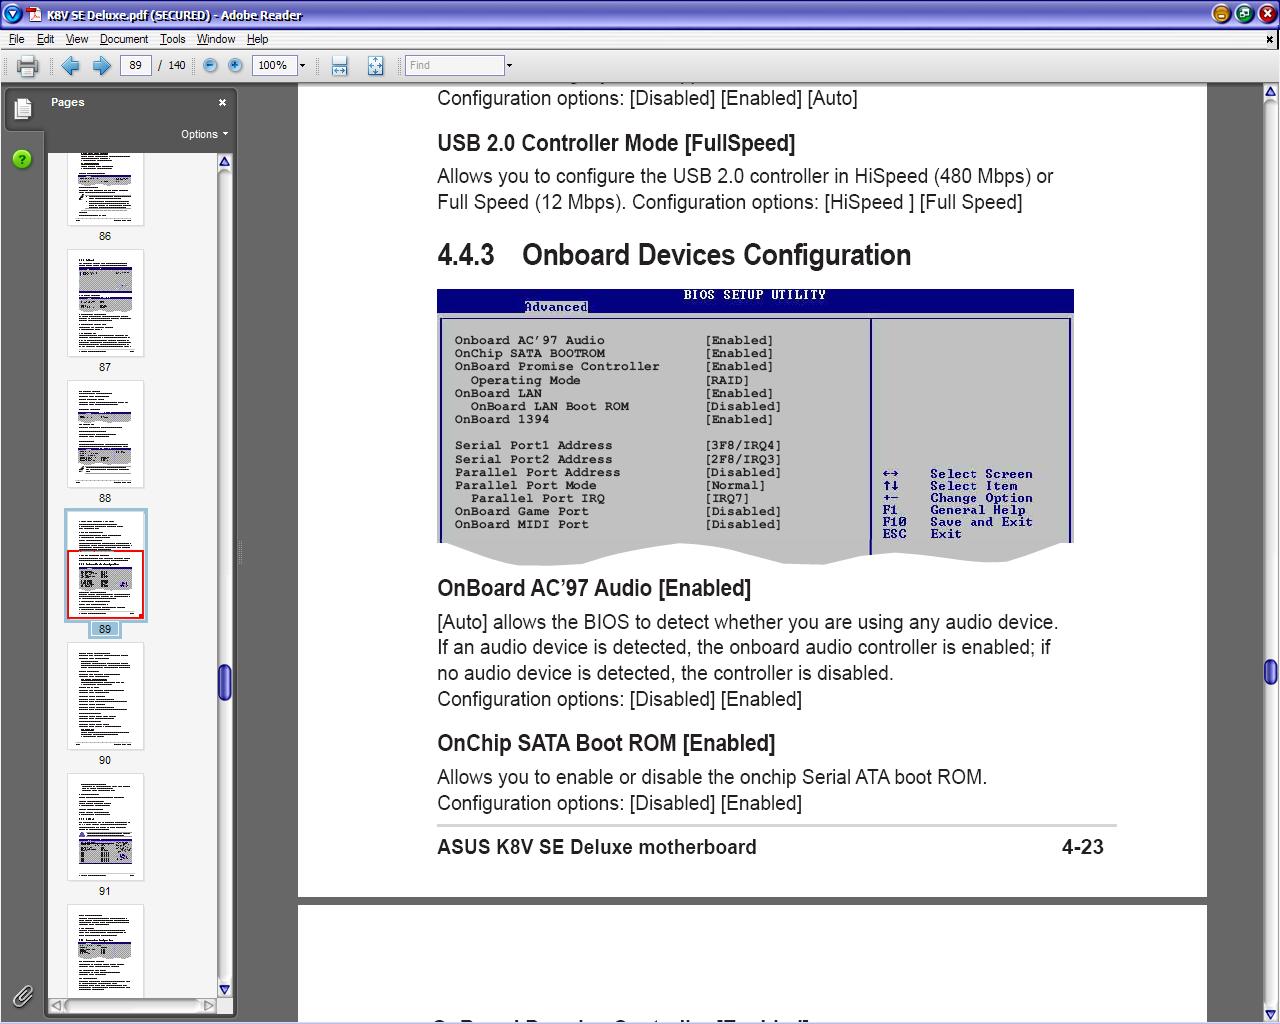Click the thumbnail panel scroll up arrow
This screenshot has height=1024, width=1280.
click(x=224, y=162)
